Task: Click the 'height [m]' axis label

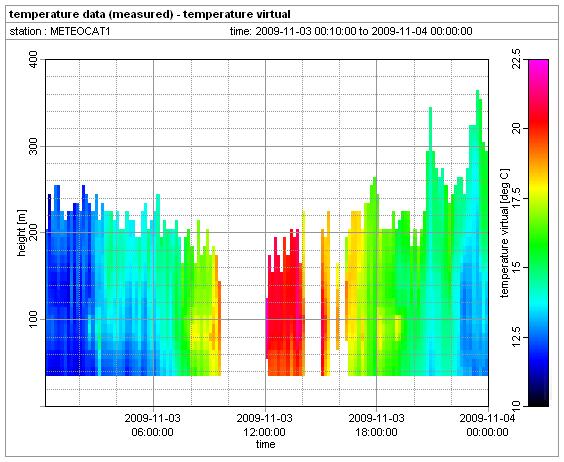Action: 22,233
